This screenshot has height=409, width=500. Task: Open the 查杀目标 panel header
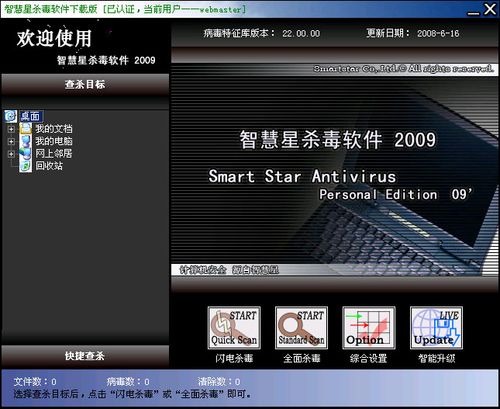coord(85,85)
